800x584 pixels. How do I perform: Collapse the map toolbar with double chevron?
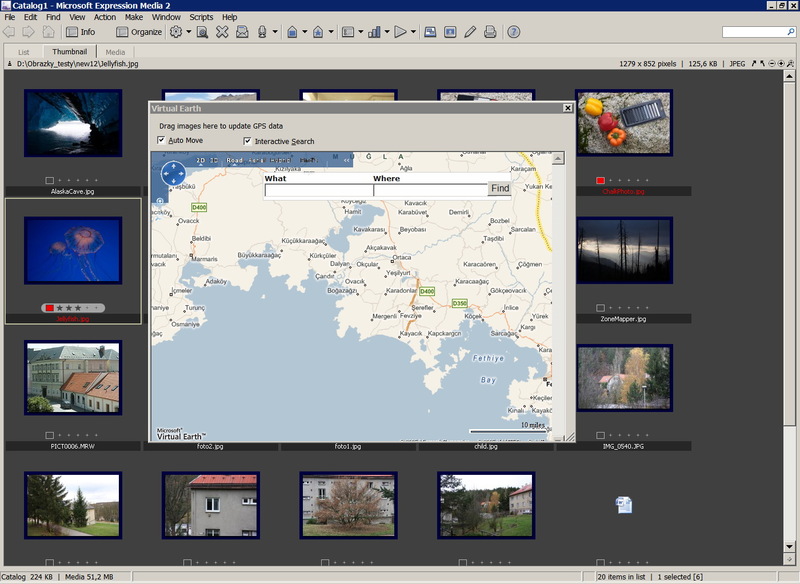347,160
